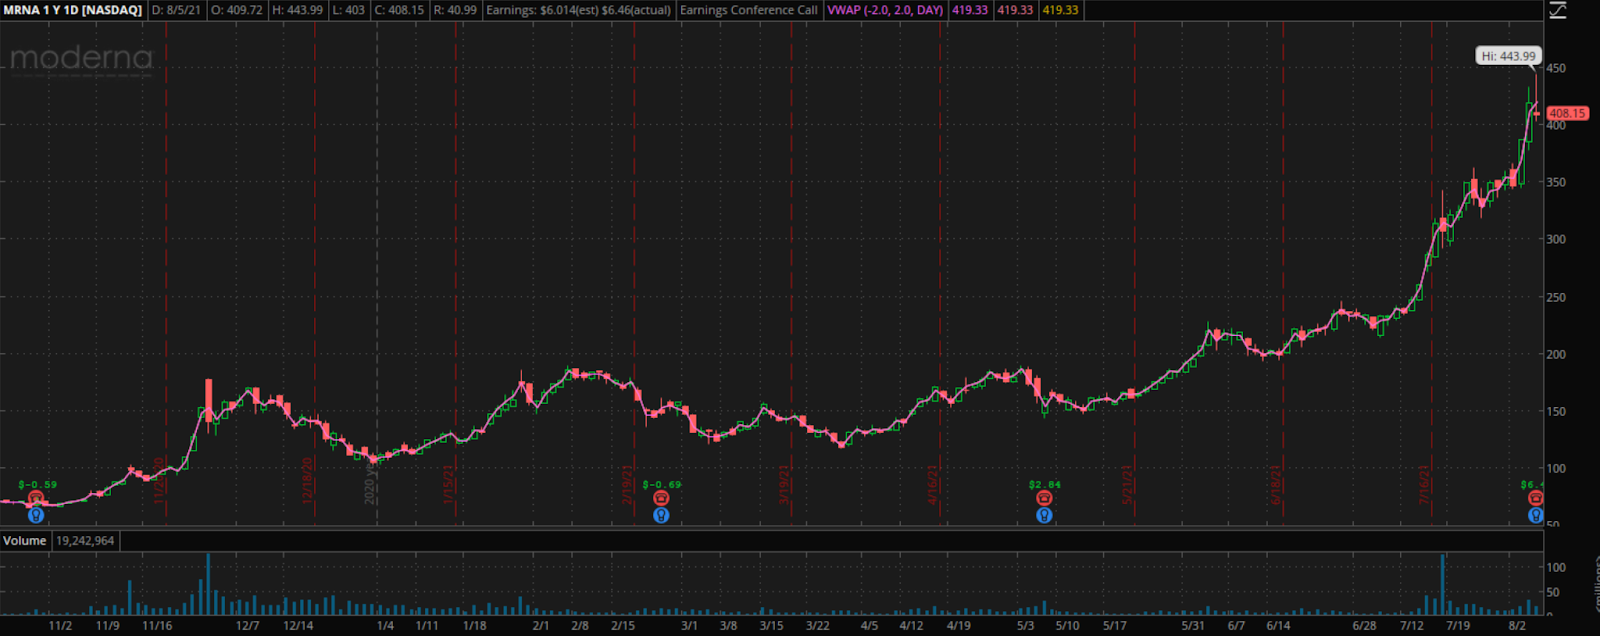Viewport: 1600px width, 636px height.
Task: Click the 4/5 date axis label
Action: 870,626
